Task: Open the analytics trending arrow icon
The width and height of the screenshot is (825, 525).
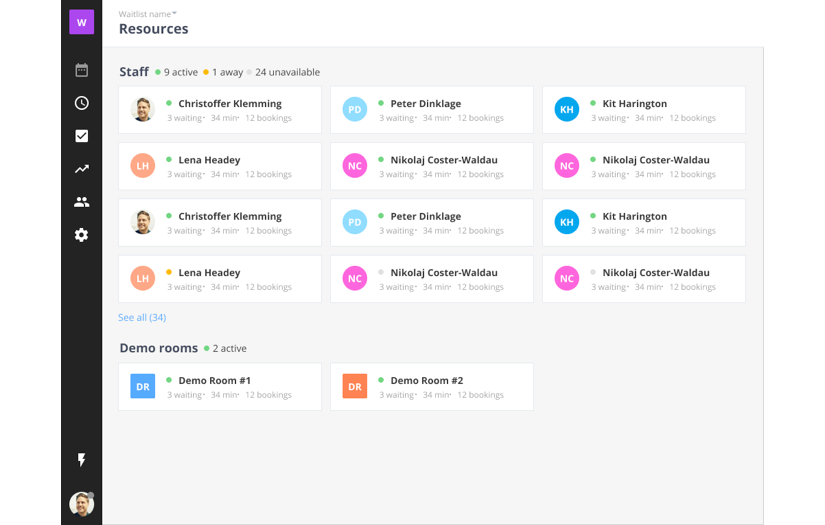Action: click(x=82, y=169)
